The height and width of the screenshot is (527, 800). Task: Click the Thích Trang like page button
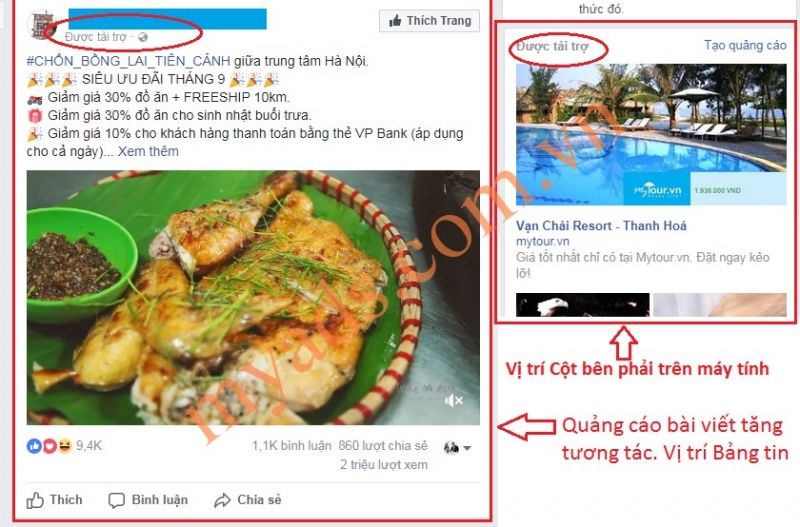click(429, 21)
